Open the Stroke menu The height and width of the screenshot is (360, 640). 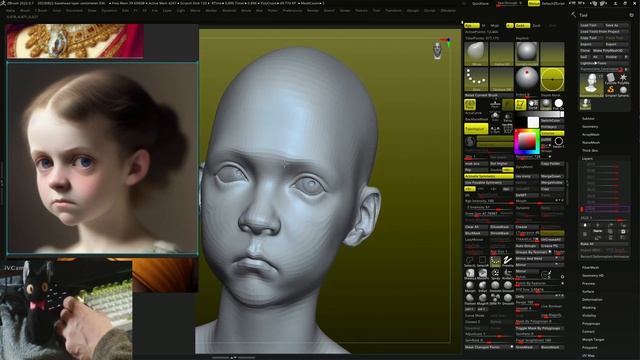345,11
